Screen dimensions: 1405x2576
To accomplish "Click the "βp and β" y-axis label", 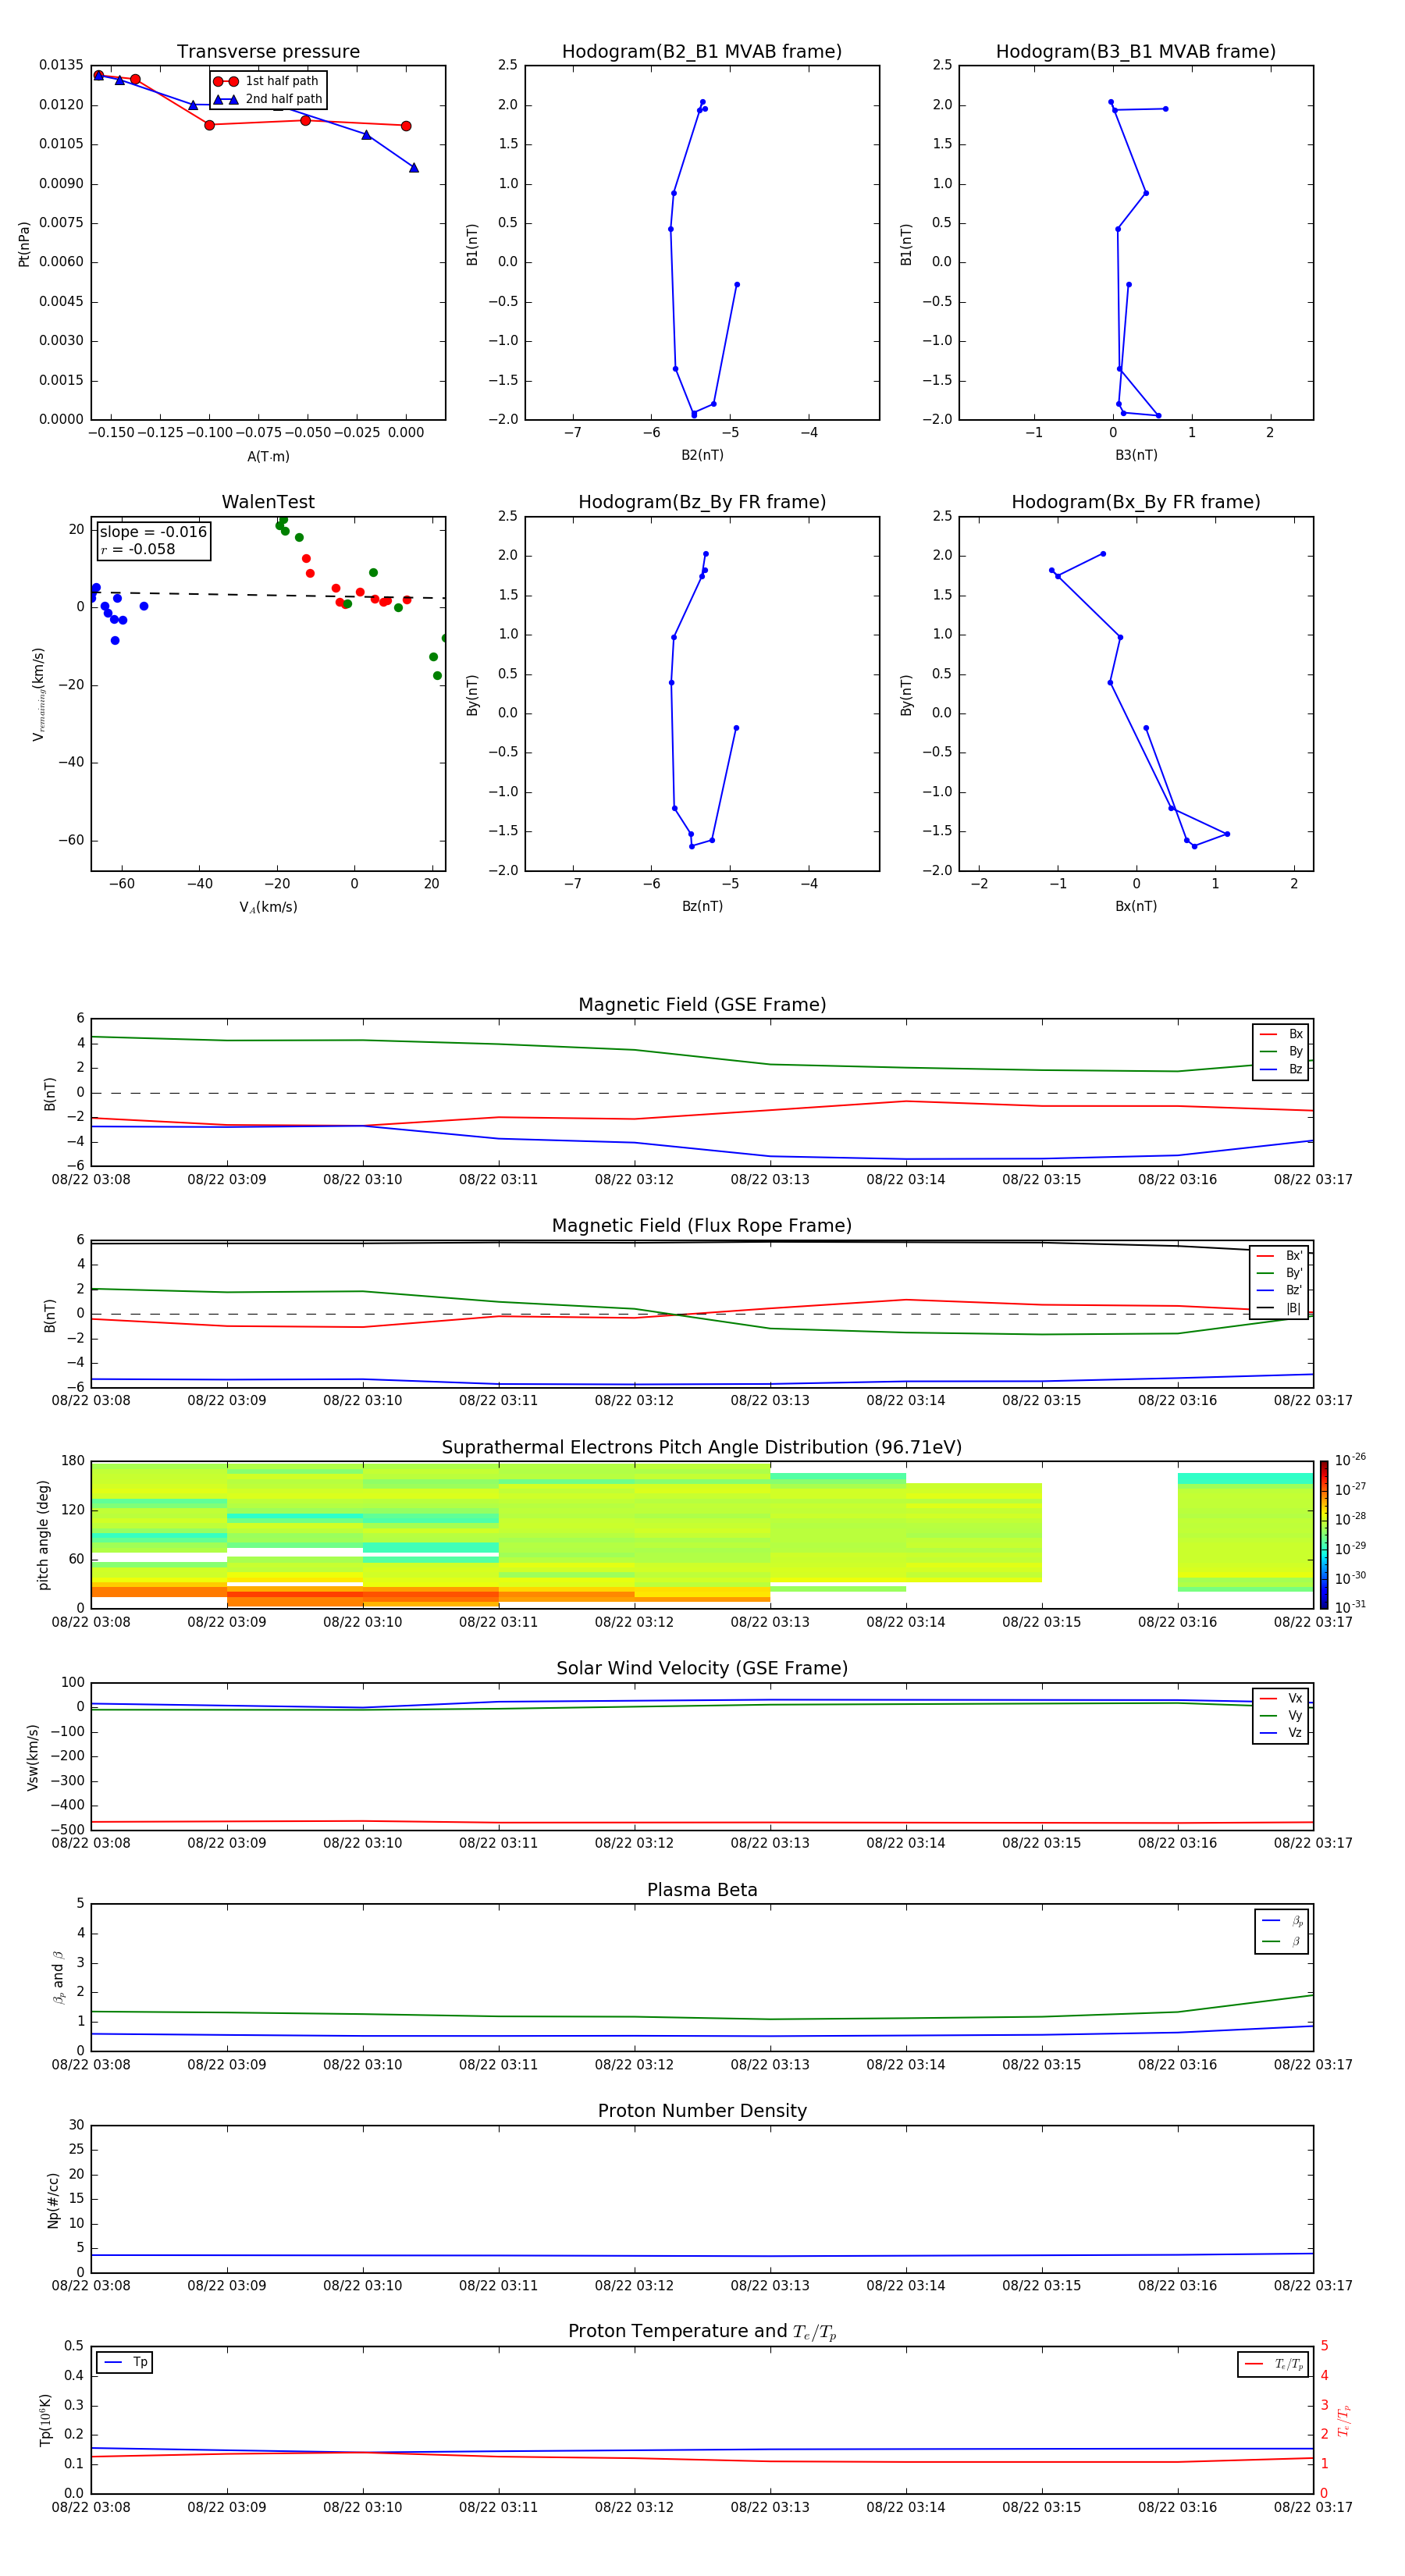I will (58, 1977).
